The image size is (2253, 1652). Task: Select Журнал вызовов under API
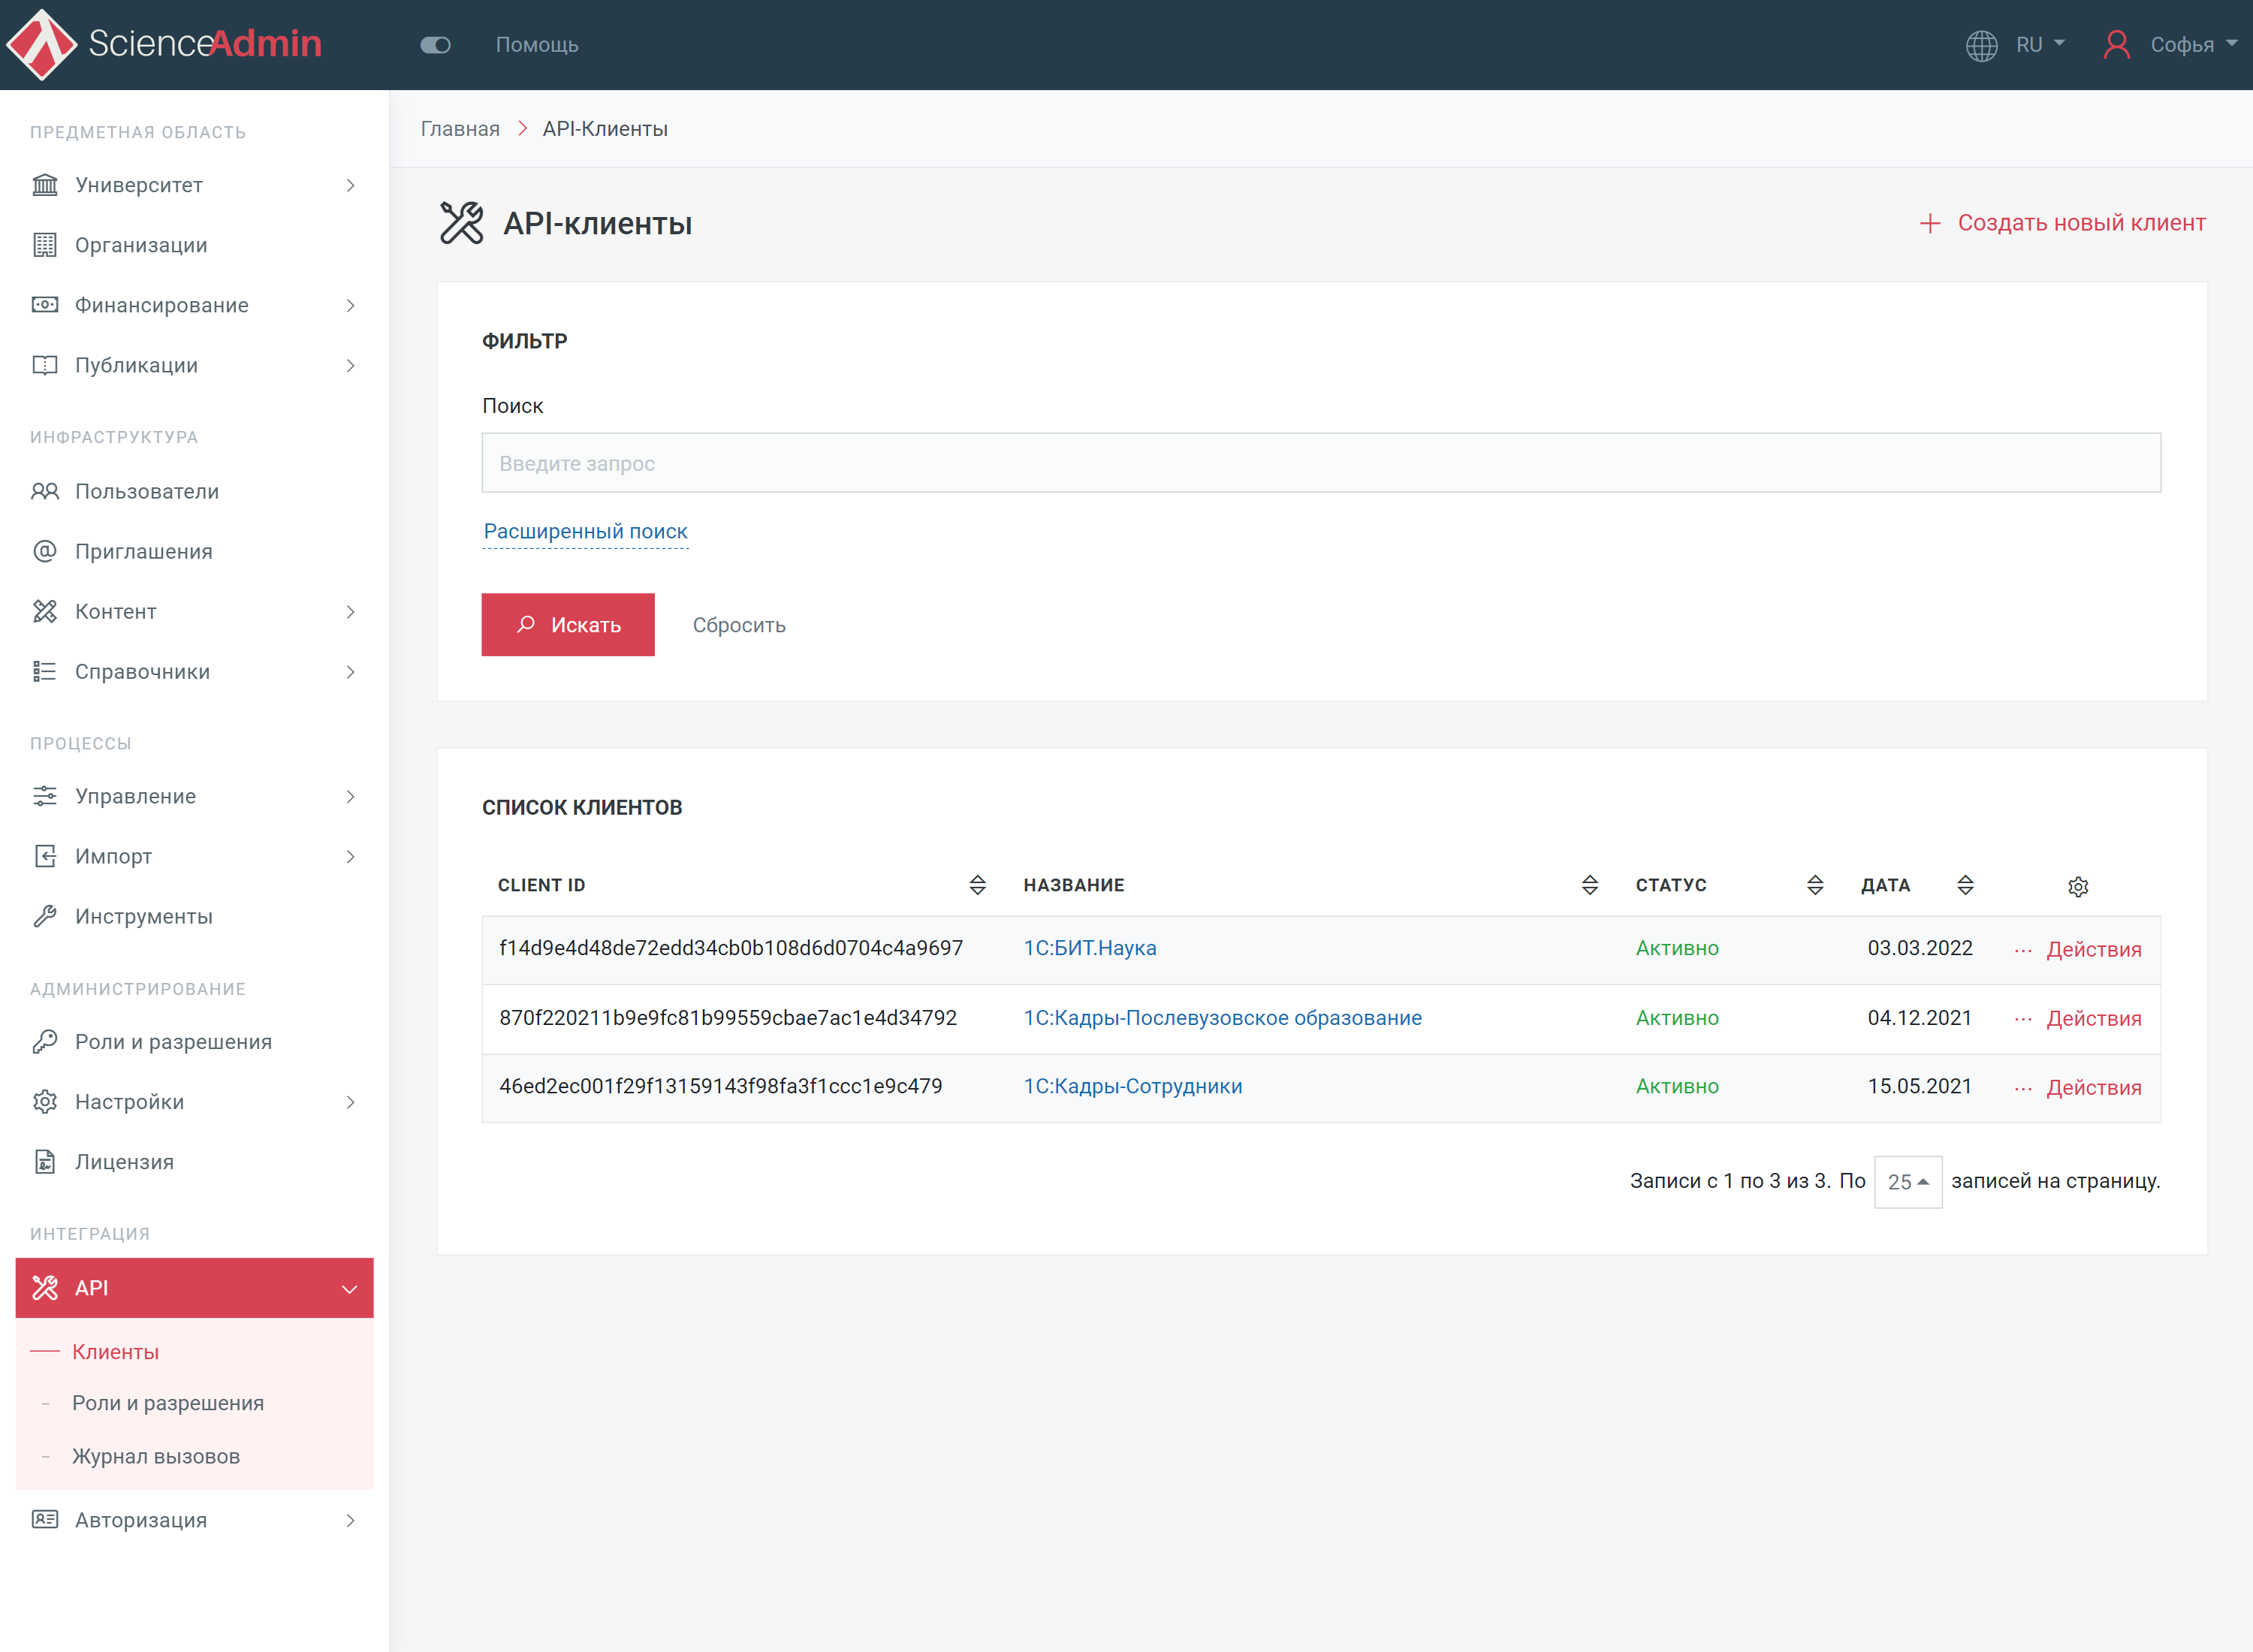154,1455
